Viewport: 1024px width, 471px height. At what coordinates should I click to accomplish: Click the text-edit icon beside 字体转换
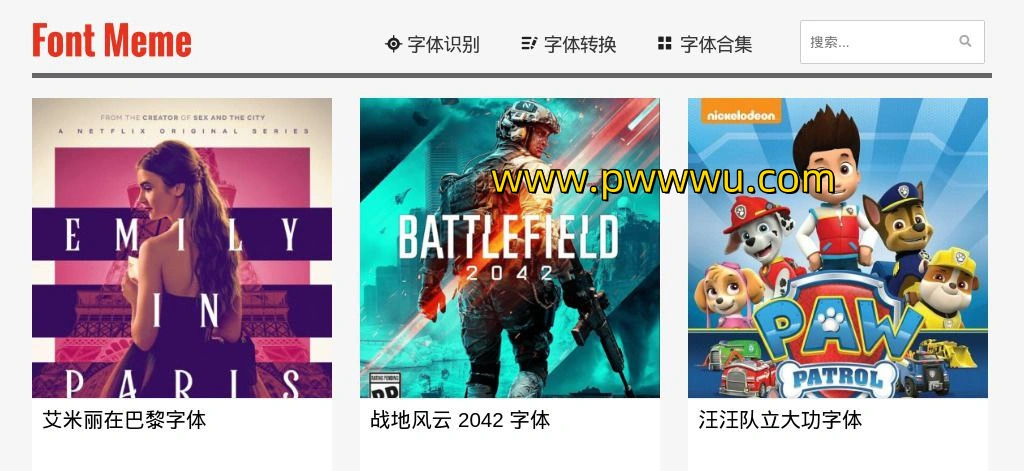pos(529,44)
